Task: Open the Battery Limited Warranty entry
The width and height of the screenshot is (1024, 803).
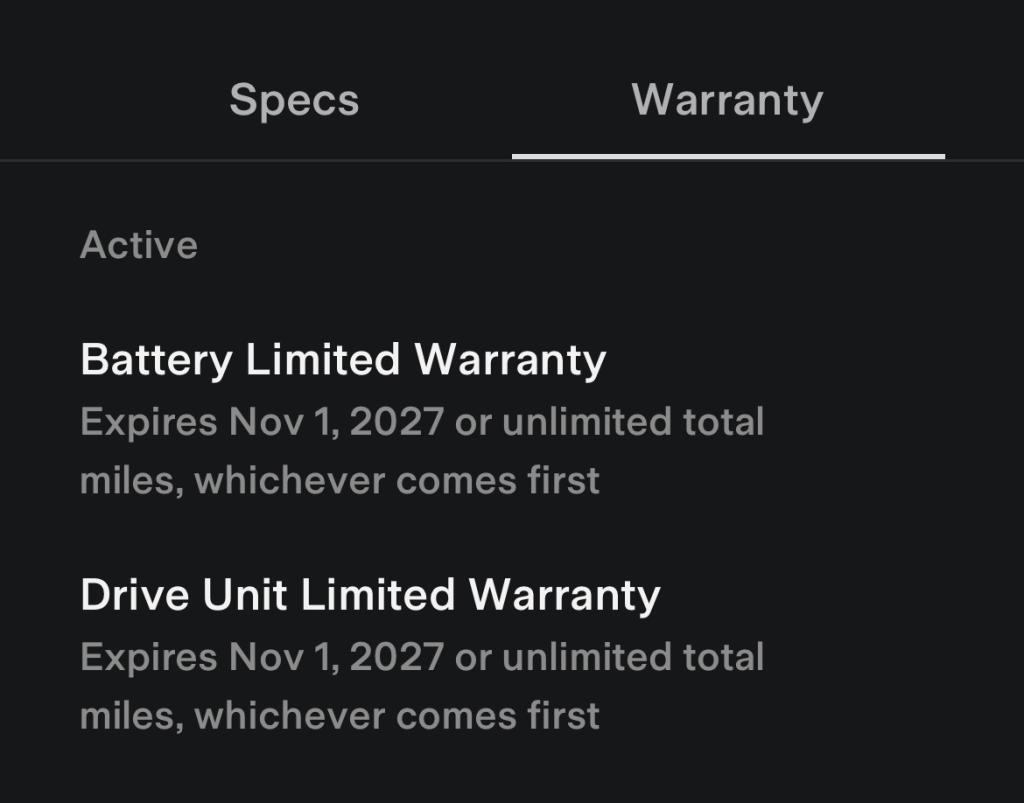Action: pos(343,359)
